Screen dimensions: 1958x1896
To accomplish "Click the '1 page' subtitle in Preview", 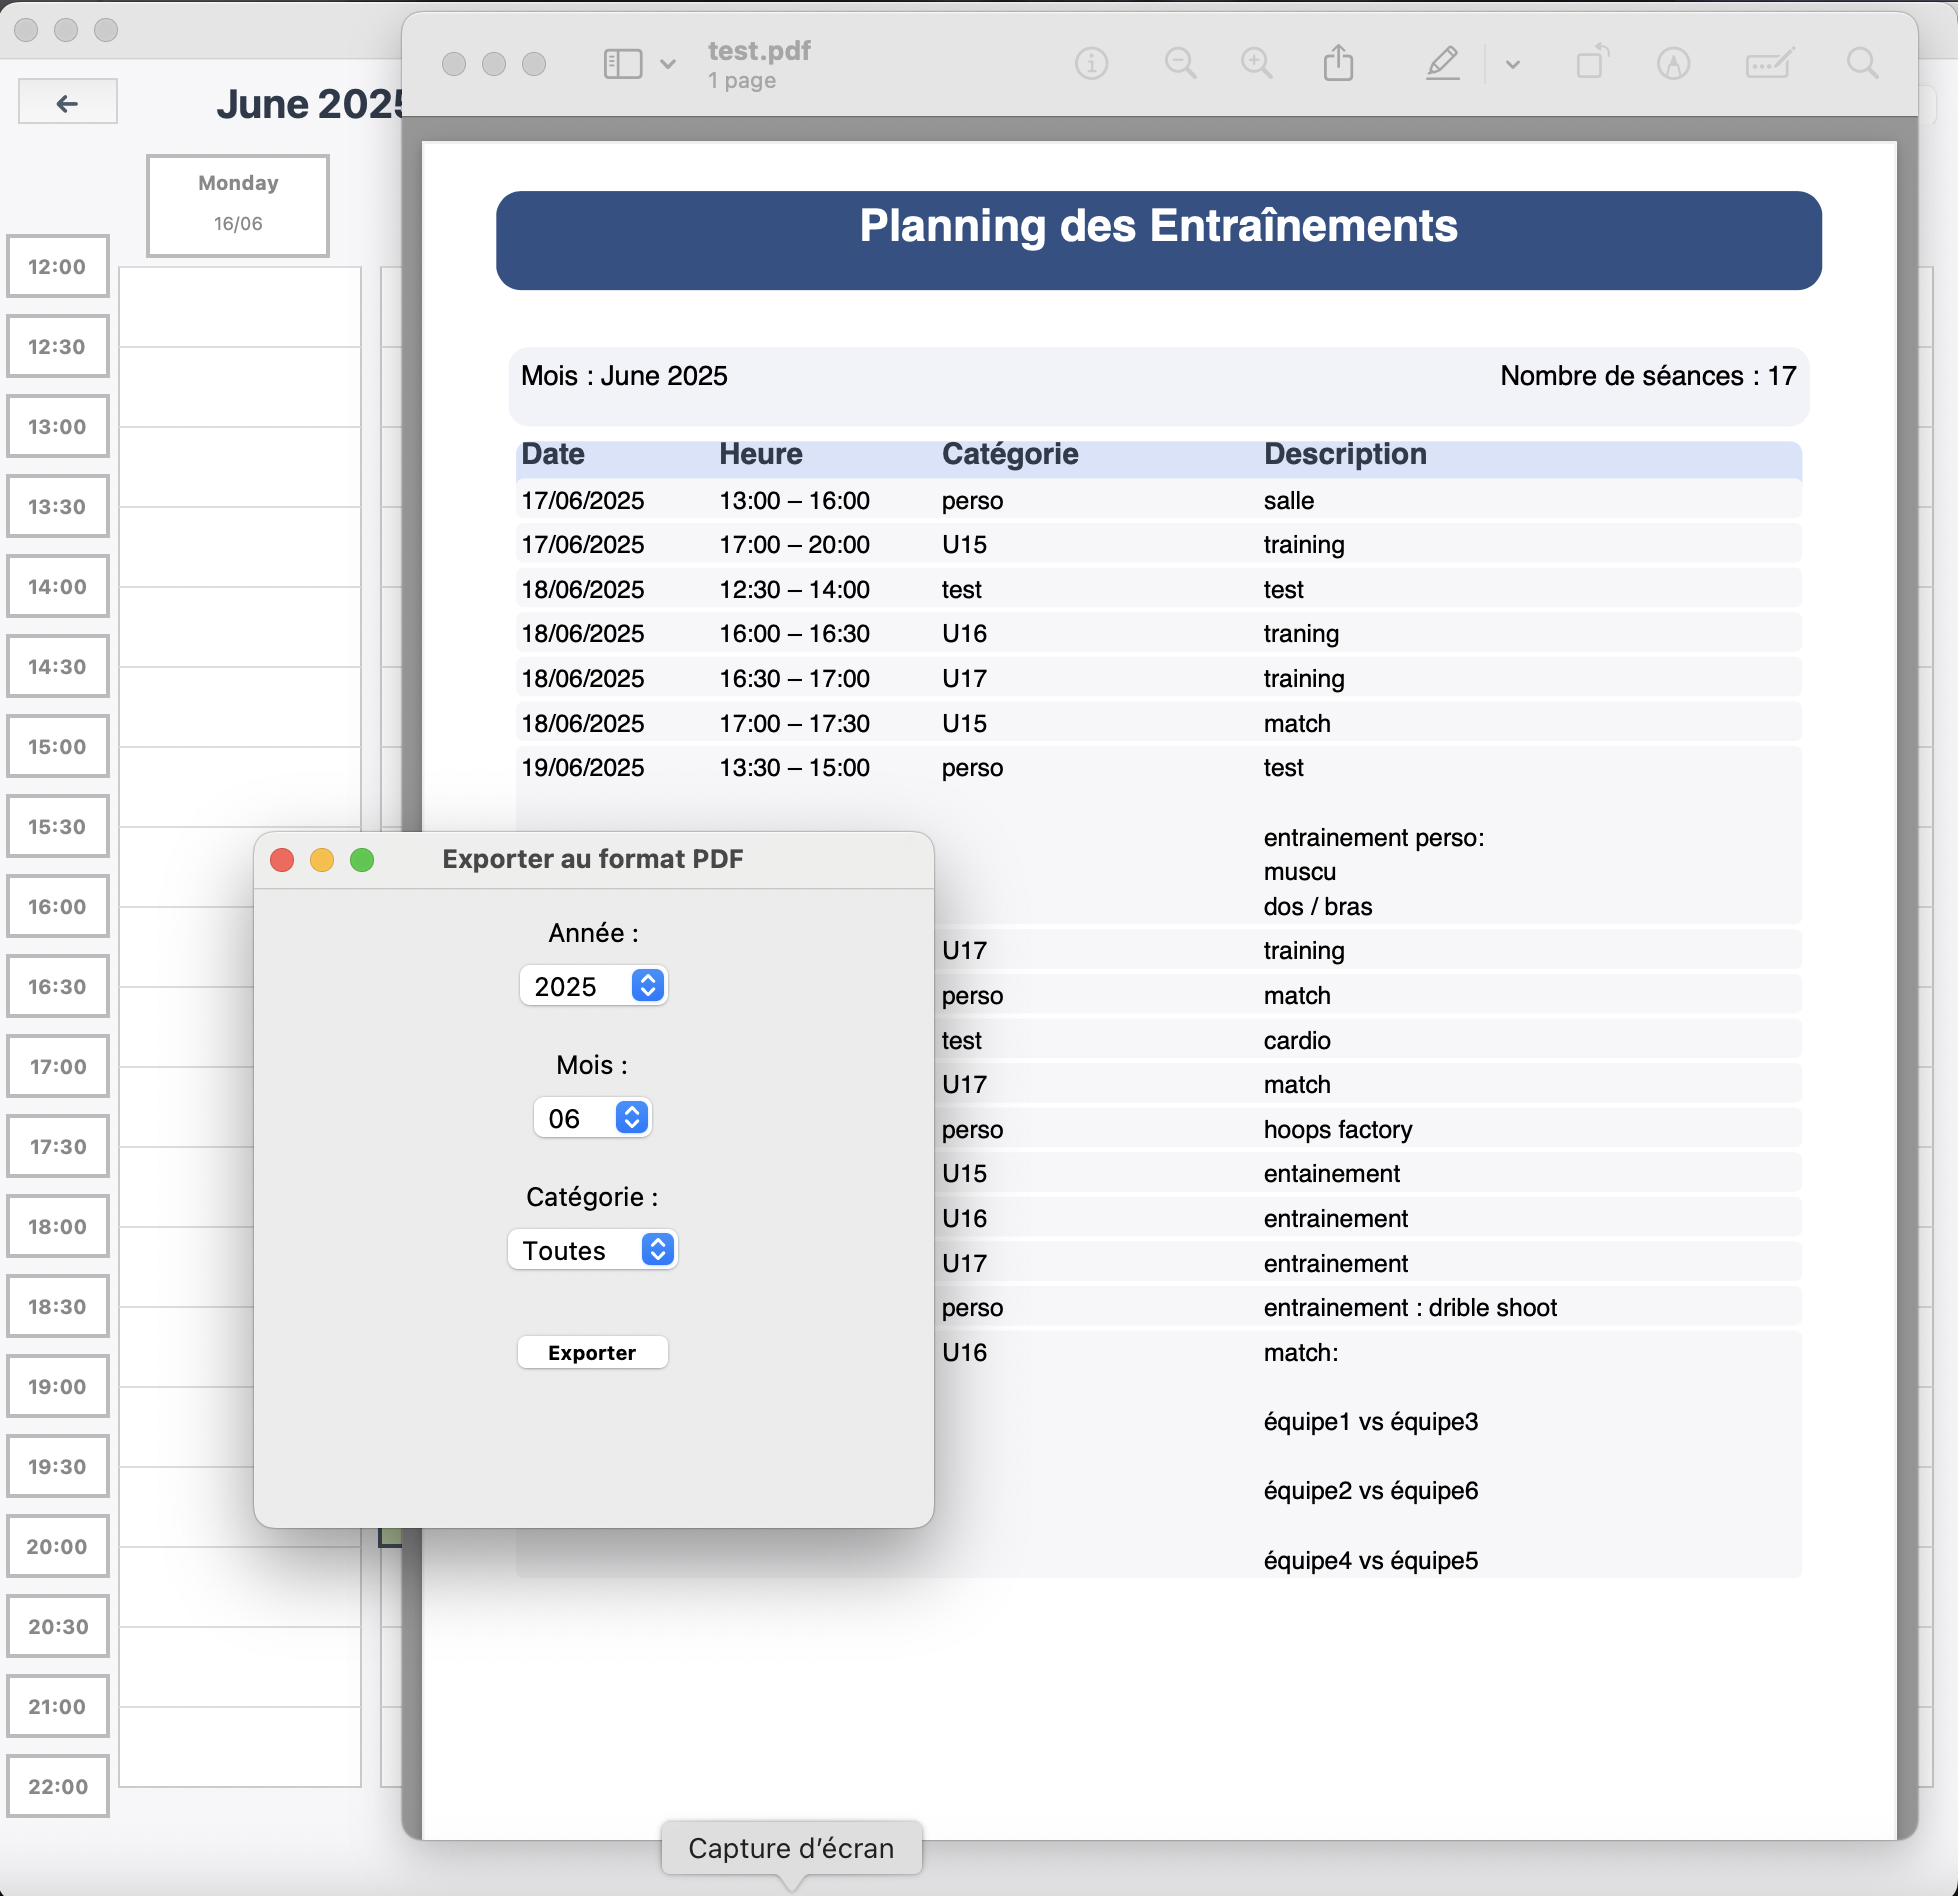I will coord(742,81).
